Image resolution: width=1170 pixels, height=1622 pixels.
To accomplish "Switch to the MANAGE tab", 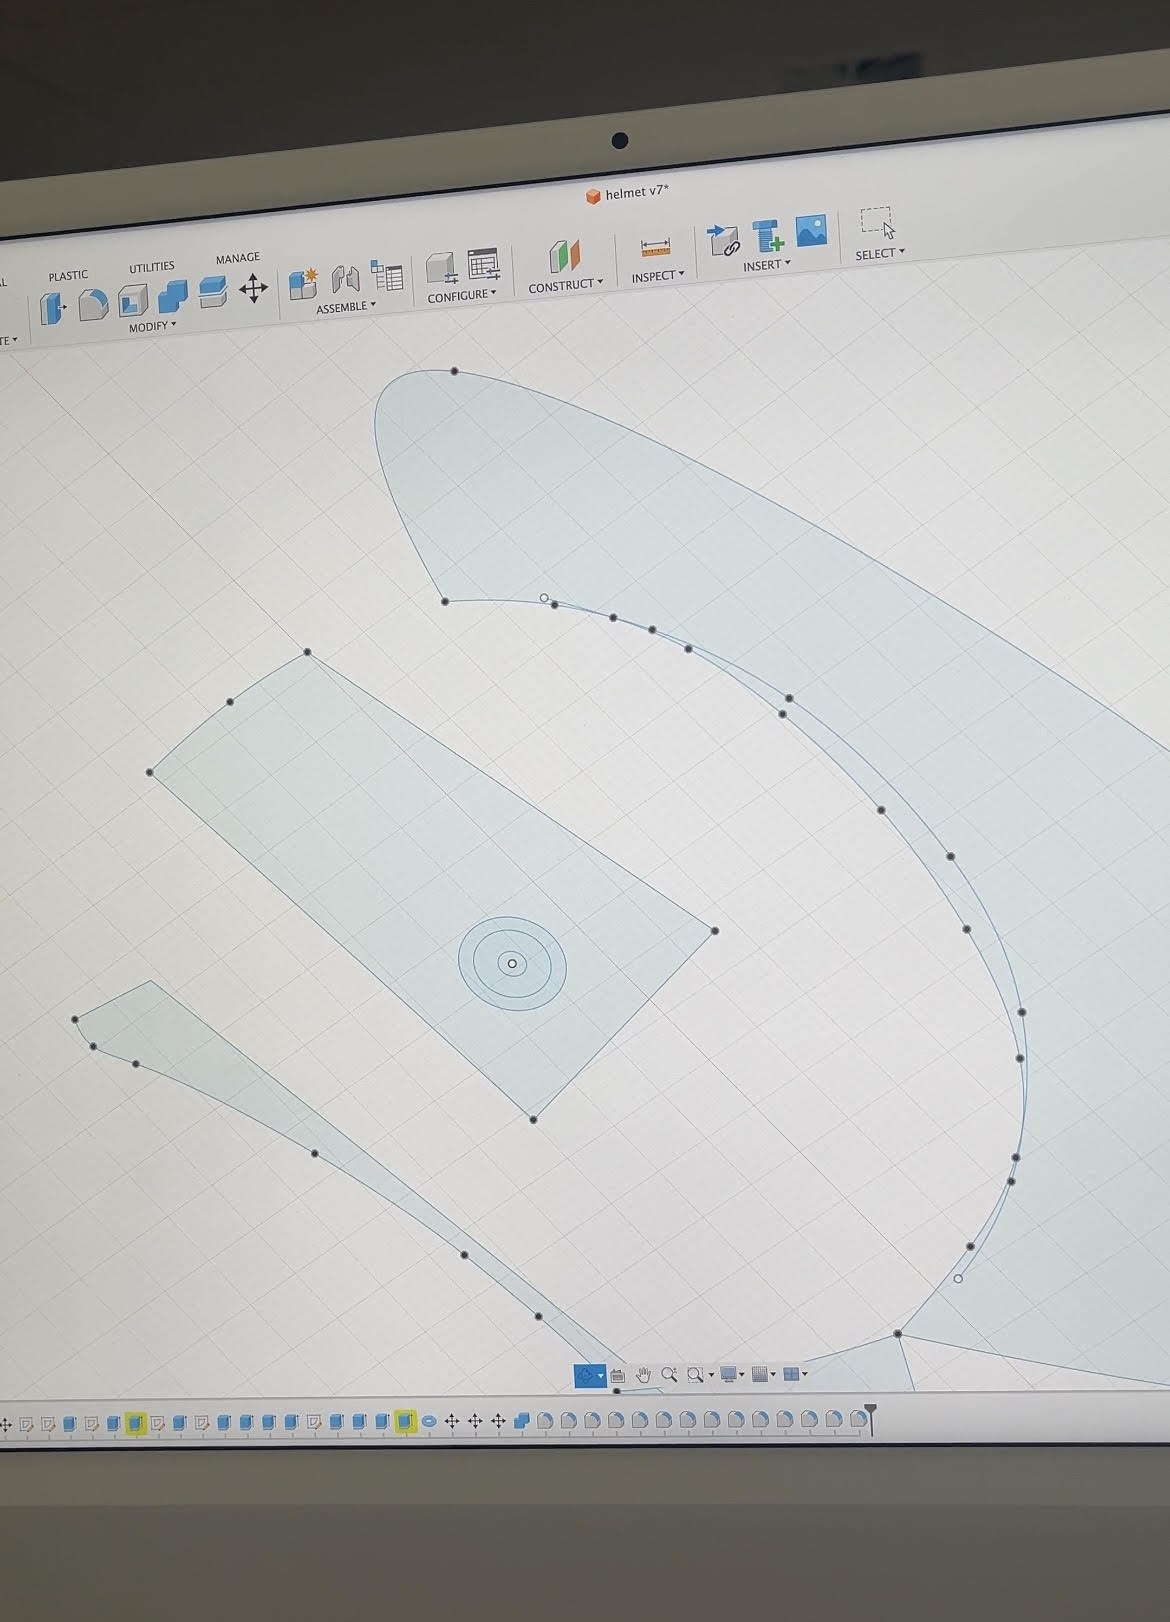I will click(x=237, y=258).
